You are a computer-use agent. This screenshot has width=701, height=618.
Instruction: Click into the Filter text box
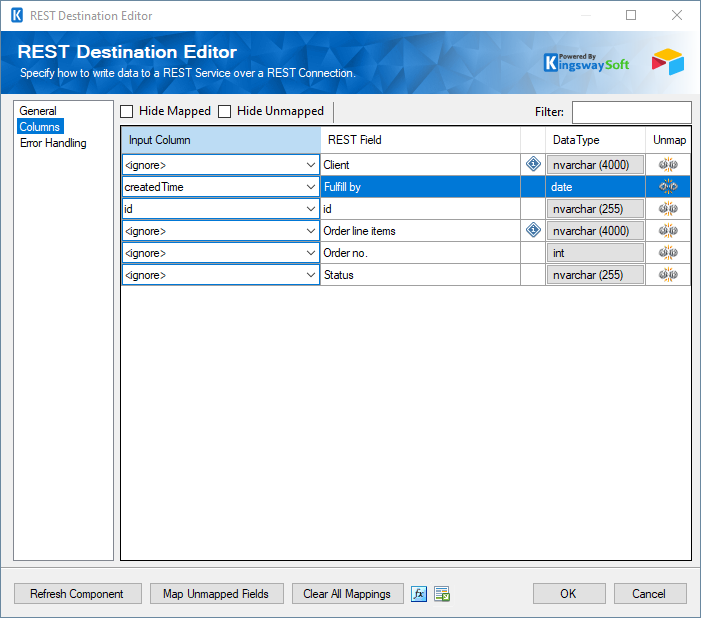632,112
